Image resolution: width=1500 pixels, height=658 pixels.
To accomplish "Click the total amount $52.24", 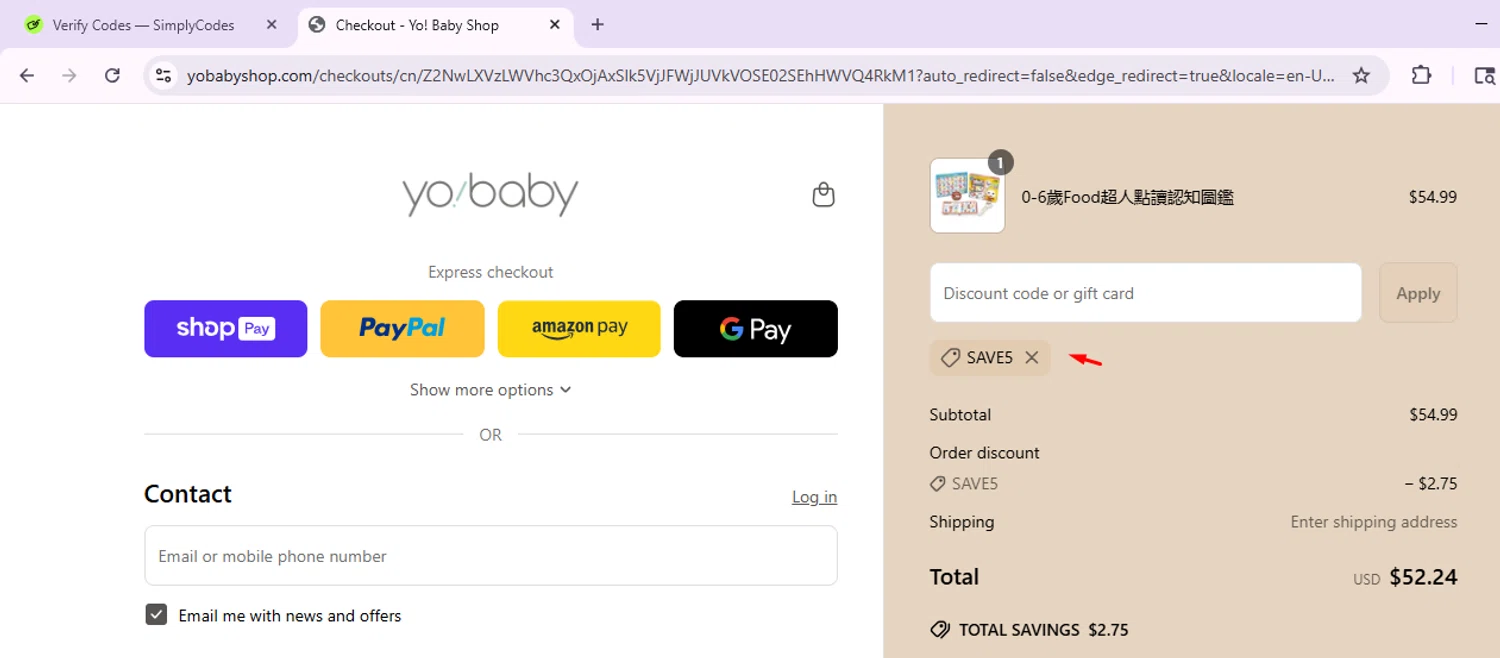I will [x=1423, y=577].
